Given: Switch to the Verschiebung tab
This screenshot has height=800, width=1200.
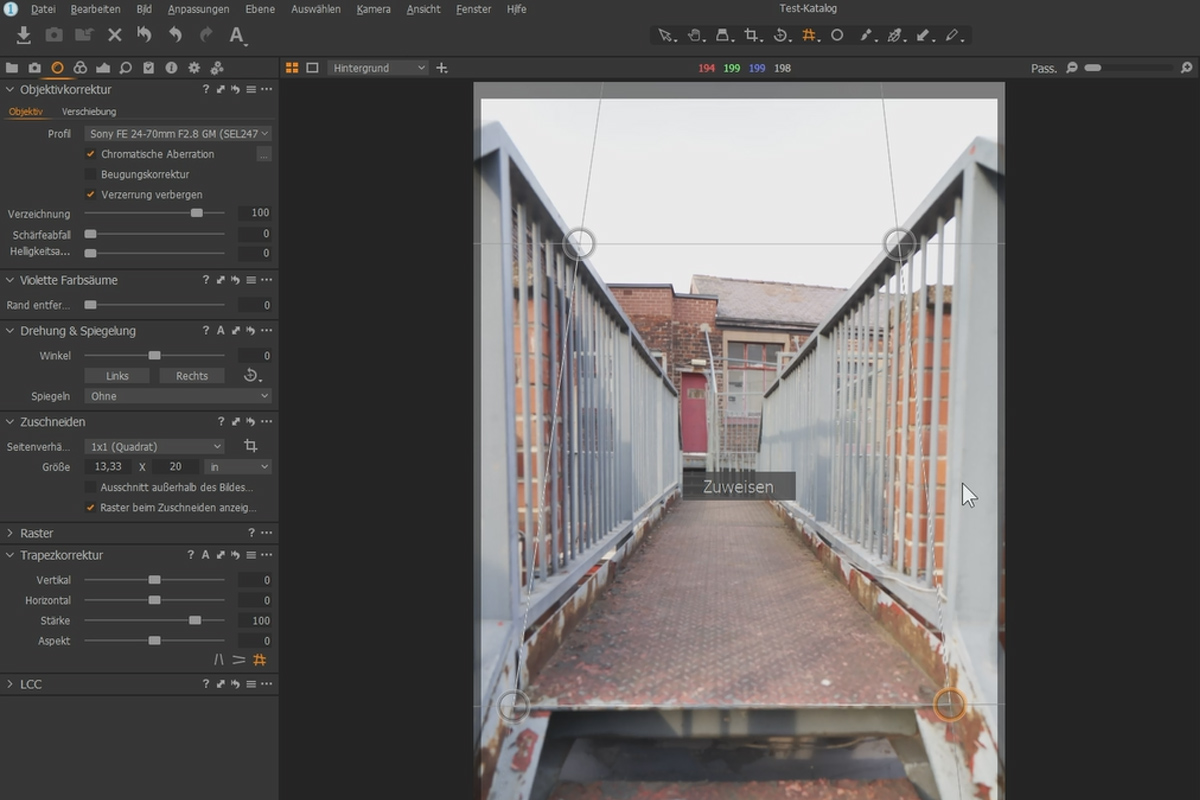Looking at the screenshot, I should (x=89, y=112).
